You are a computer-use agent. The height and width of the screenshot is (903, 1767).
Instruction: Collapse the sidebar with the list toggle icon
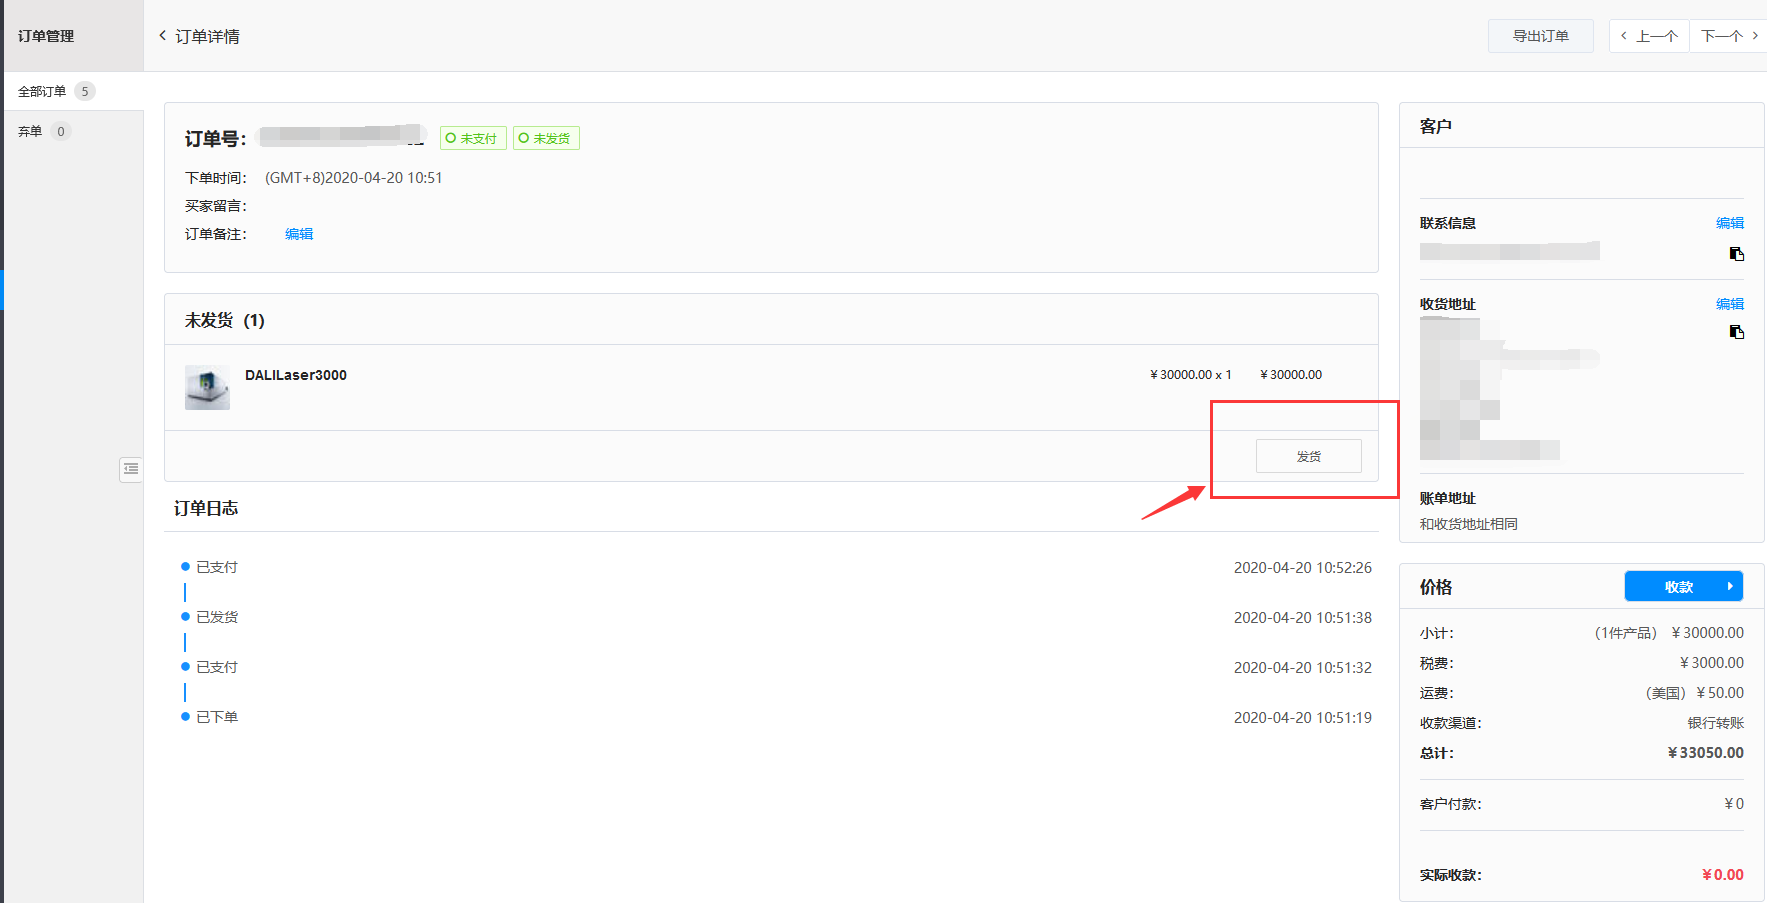[131, 469]
